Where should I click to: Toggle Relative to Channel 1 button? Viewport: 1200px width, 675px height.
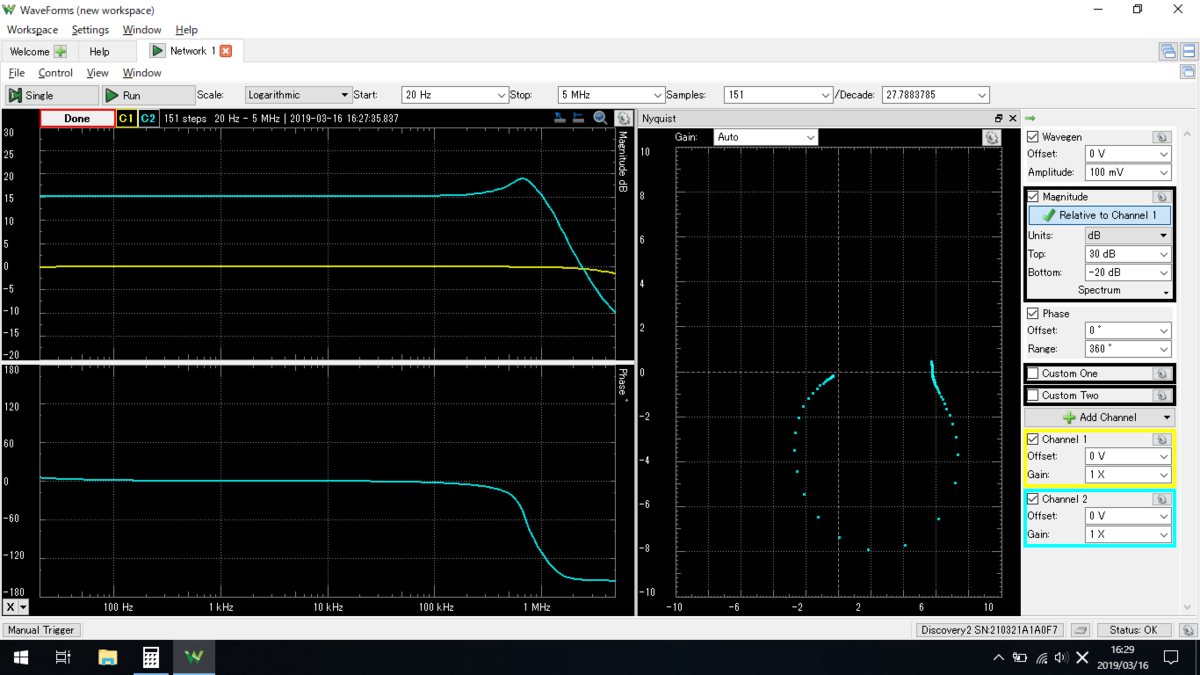[1099, 215]
